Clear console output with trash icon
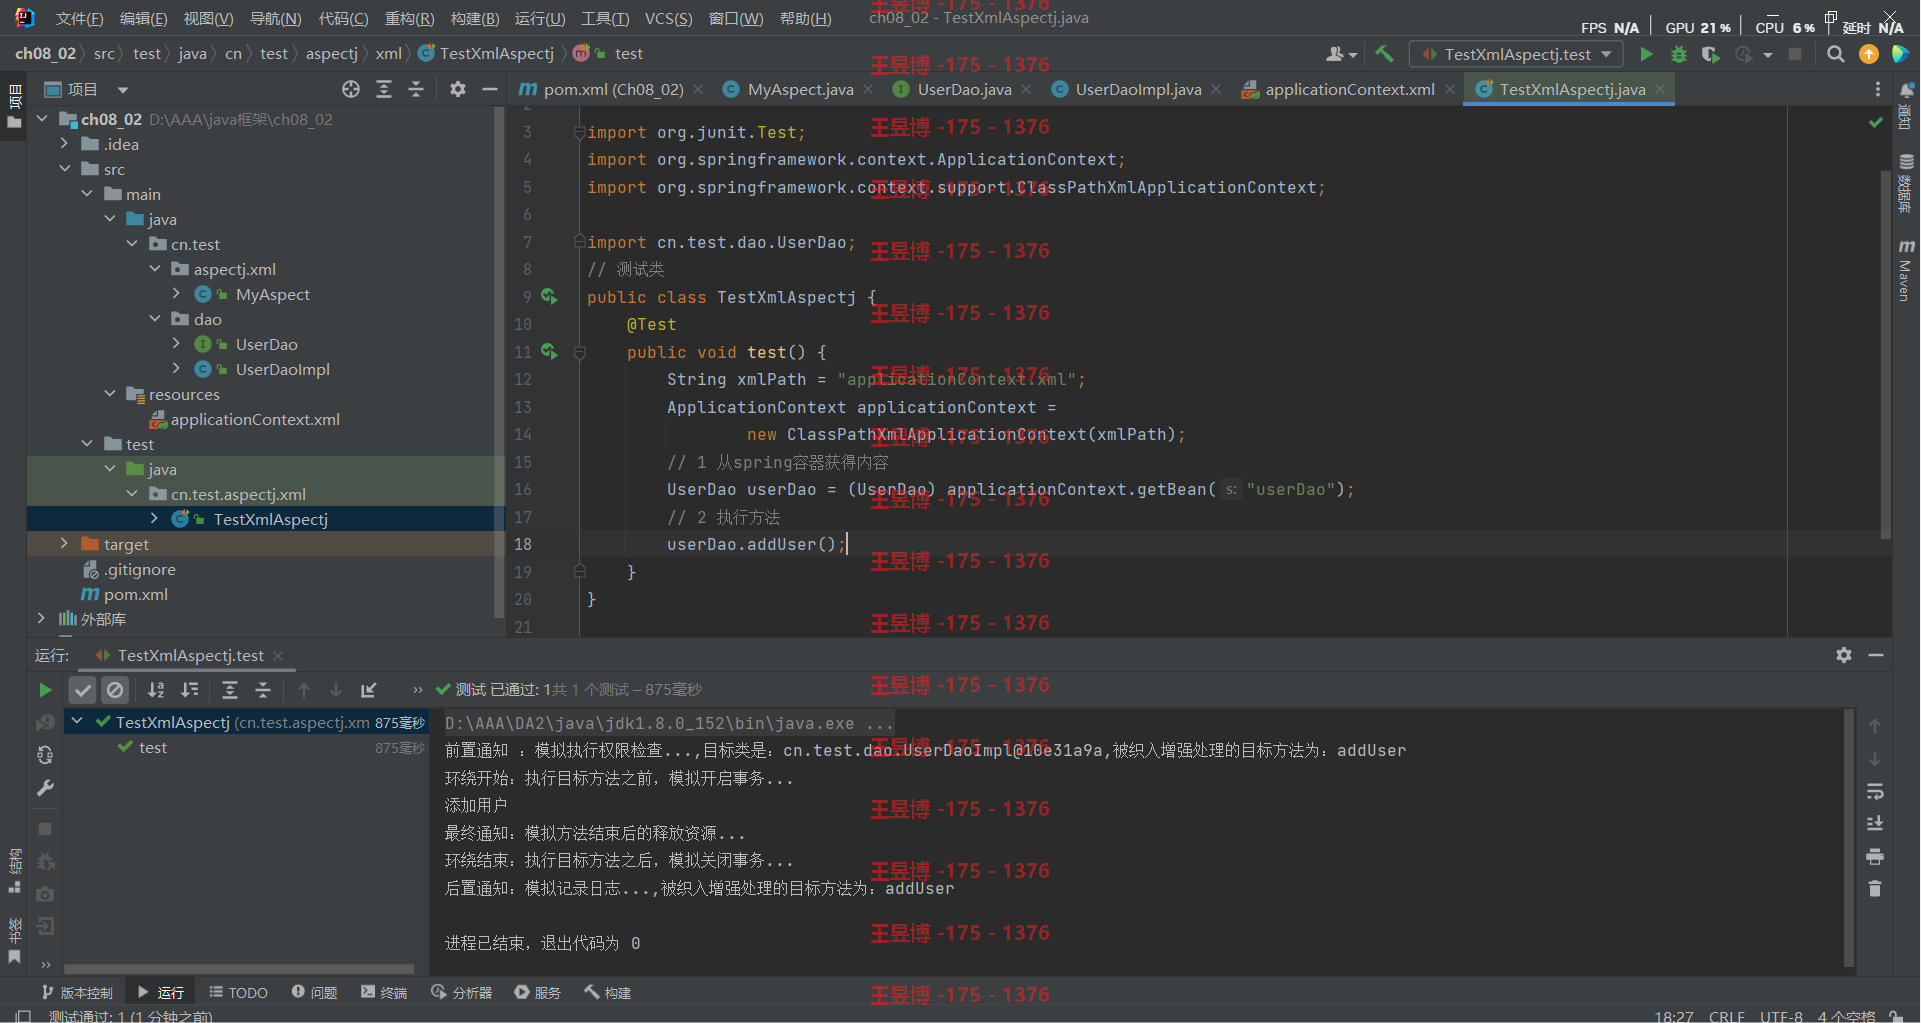This screenshot has height=1023, width=1921. coord(1875,888)
